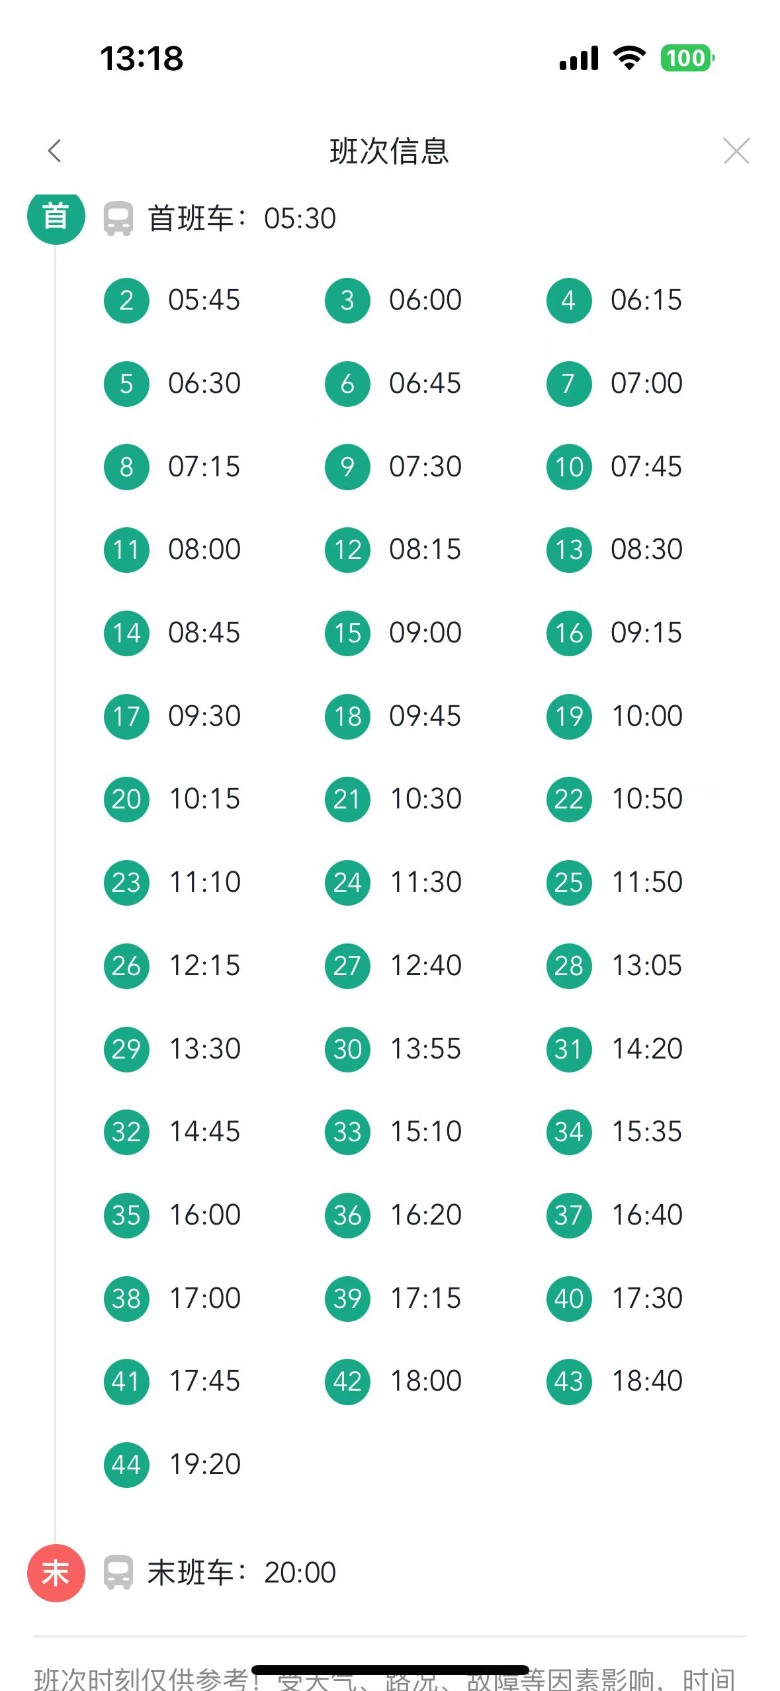
Task: Tap the last bus time 20:00
Action: (300, 1572)
